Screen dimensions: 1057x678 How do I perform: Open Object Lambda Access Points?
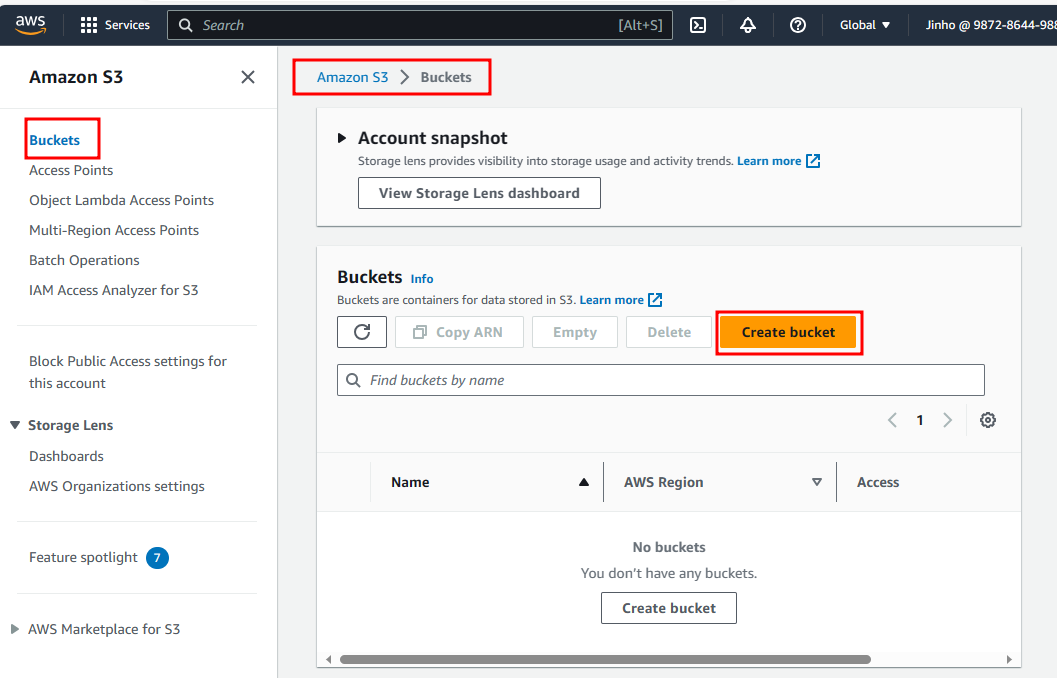tap(121, 200)
